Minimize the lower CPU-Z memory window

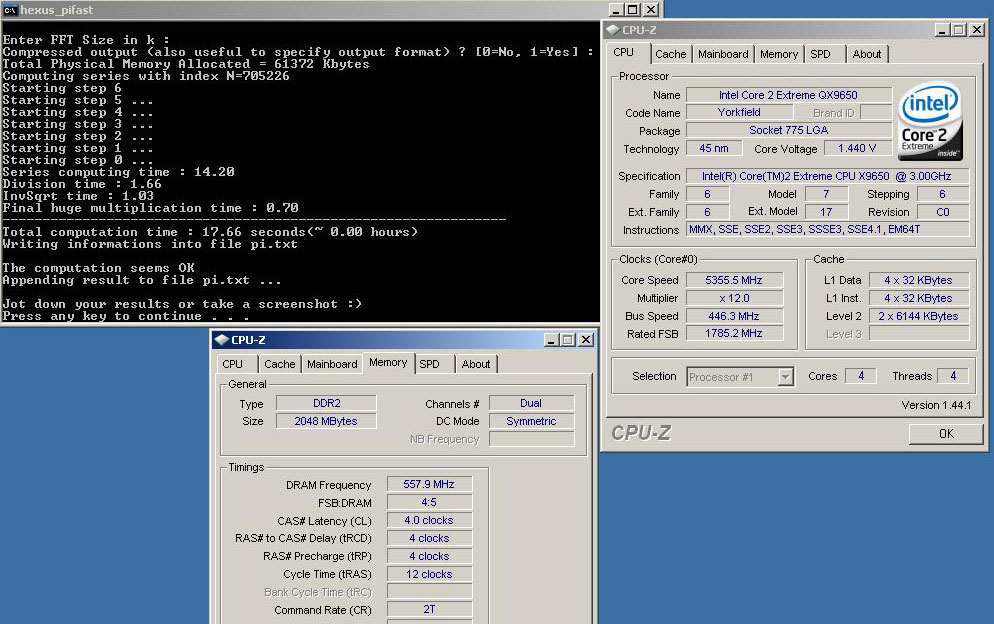[552, 340]
